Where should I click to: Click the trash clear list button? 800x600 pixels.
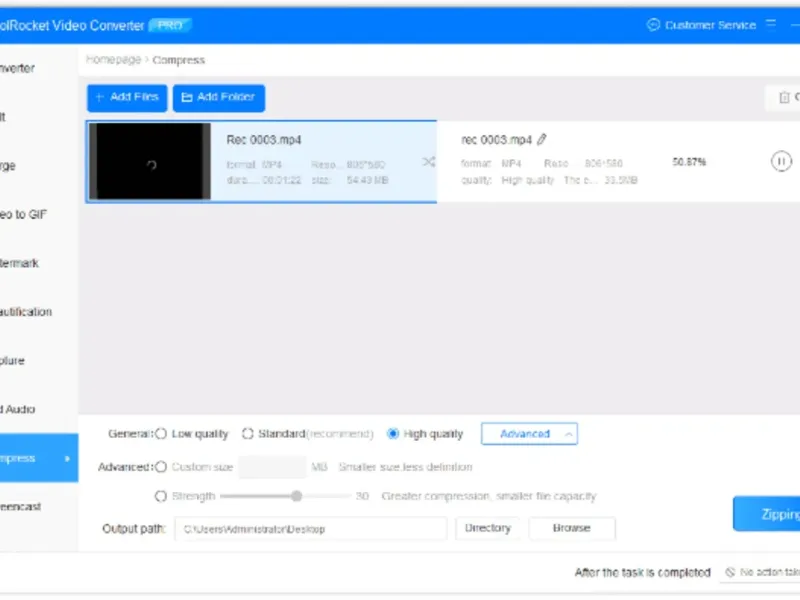(784, 97)
